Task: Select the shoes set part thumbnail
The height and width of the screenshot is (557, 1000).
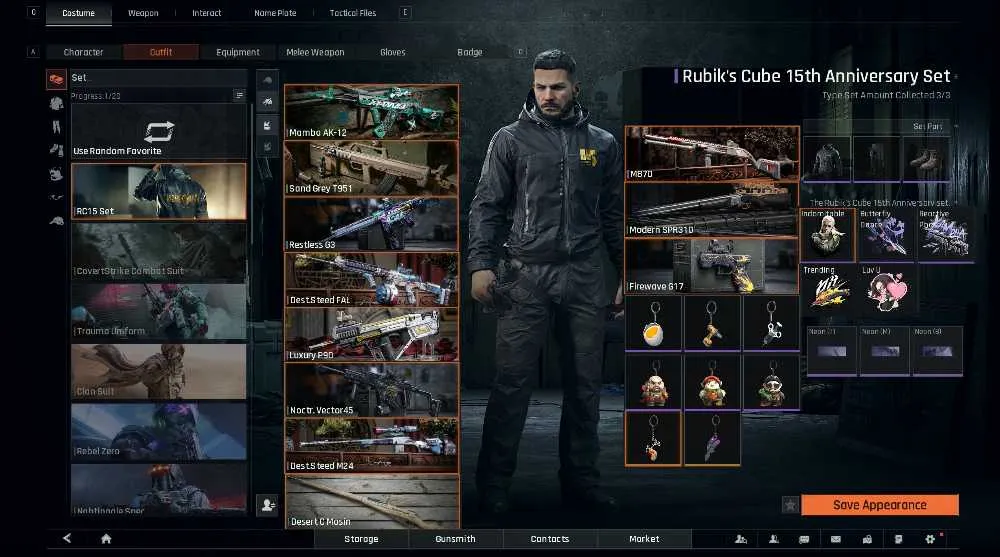Action: (x=927, y=158)
